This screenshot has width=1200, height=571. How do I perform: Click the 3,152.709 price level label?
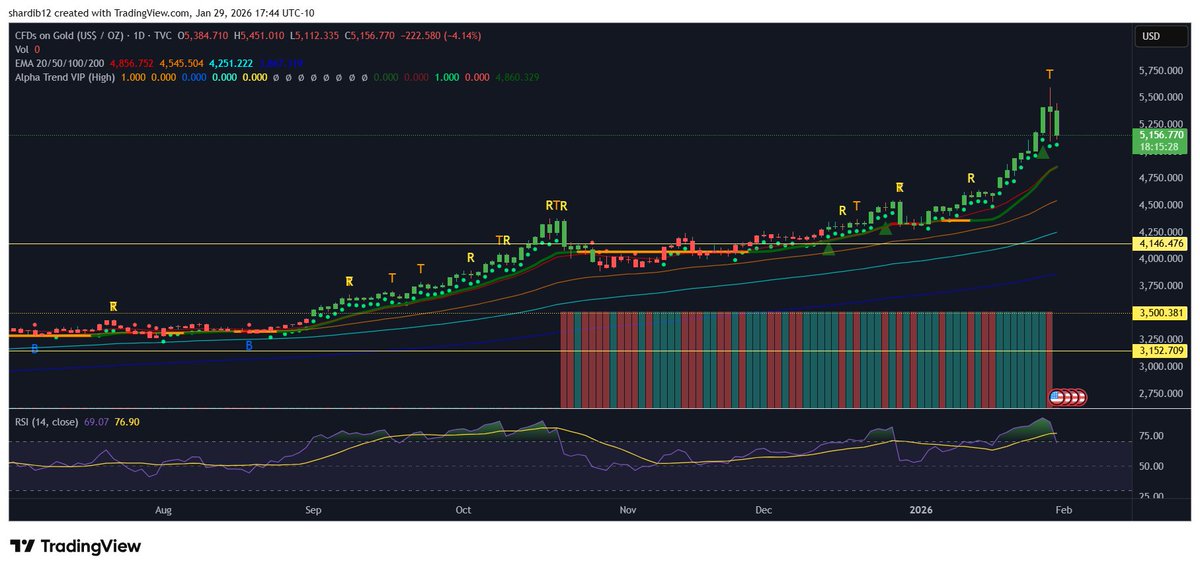tap(1158, 351)
